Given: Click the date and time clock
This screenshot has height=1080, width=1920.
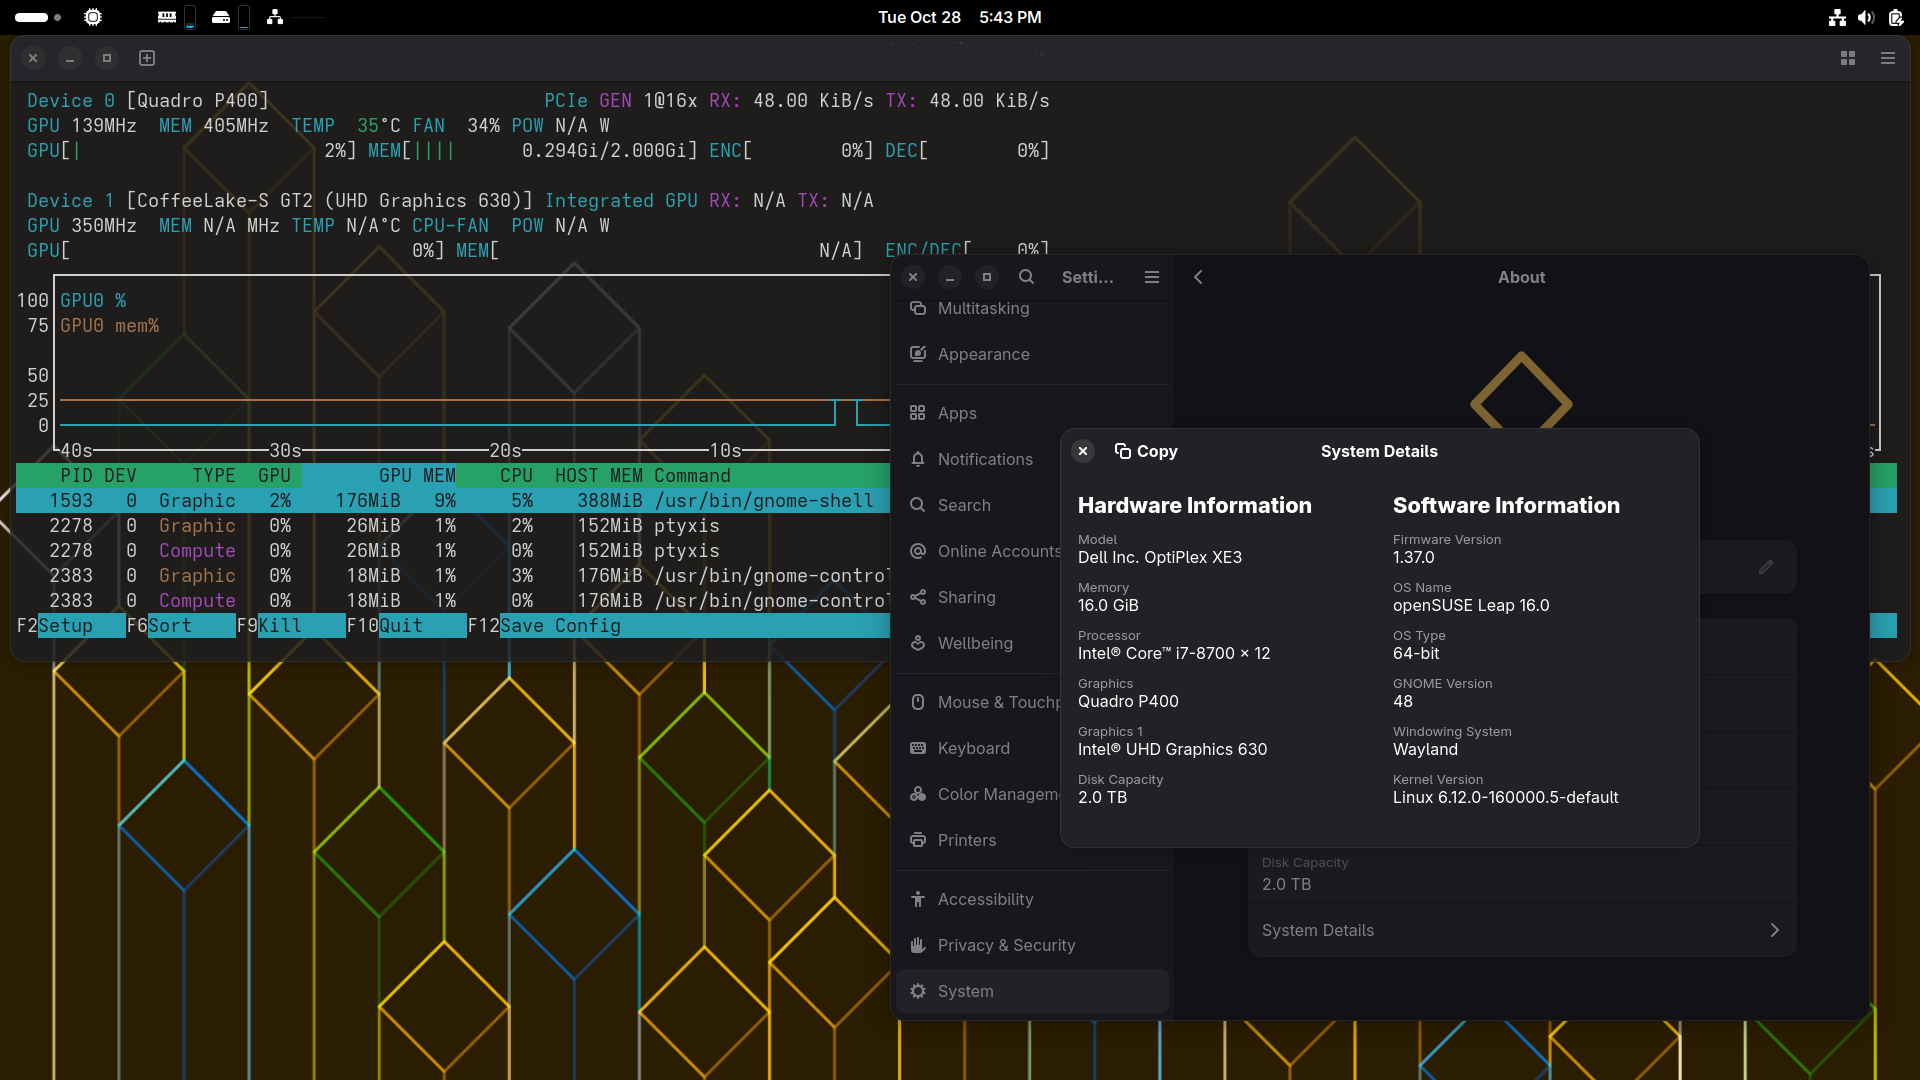Looking at the screenshot, I should pyautogui.click(x=959, y=17).
